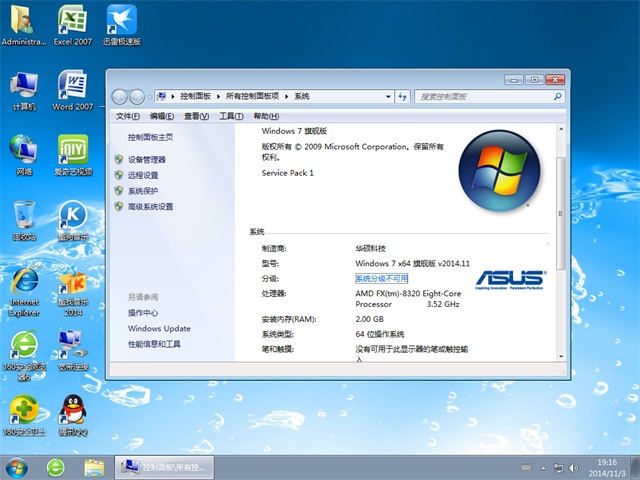The width and height of the screenshot is (640, 480).
Task: Click the Back navigation arrow button
Action: (x=122, y=97)
